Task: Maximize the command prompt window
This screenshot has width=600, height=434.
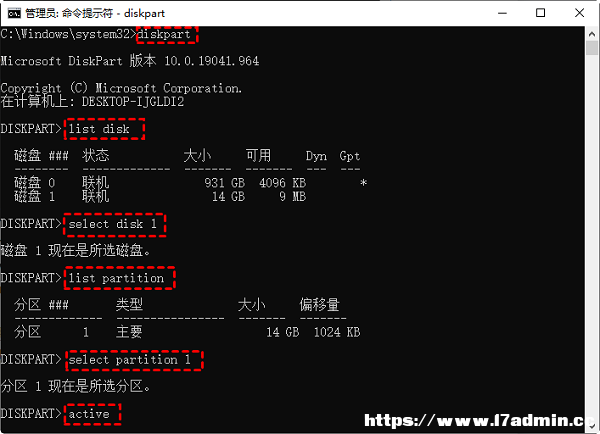Action: pyautogui.click(x=540, y=13)
